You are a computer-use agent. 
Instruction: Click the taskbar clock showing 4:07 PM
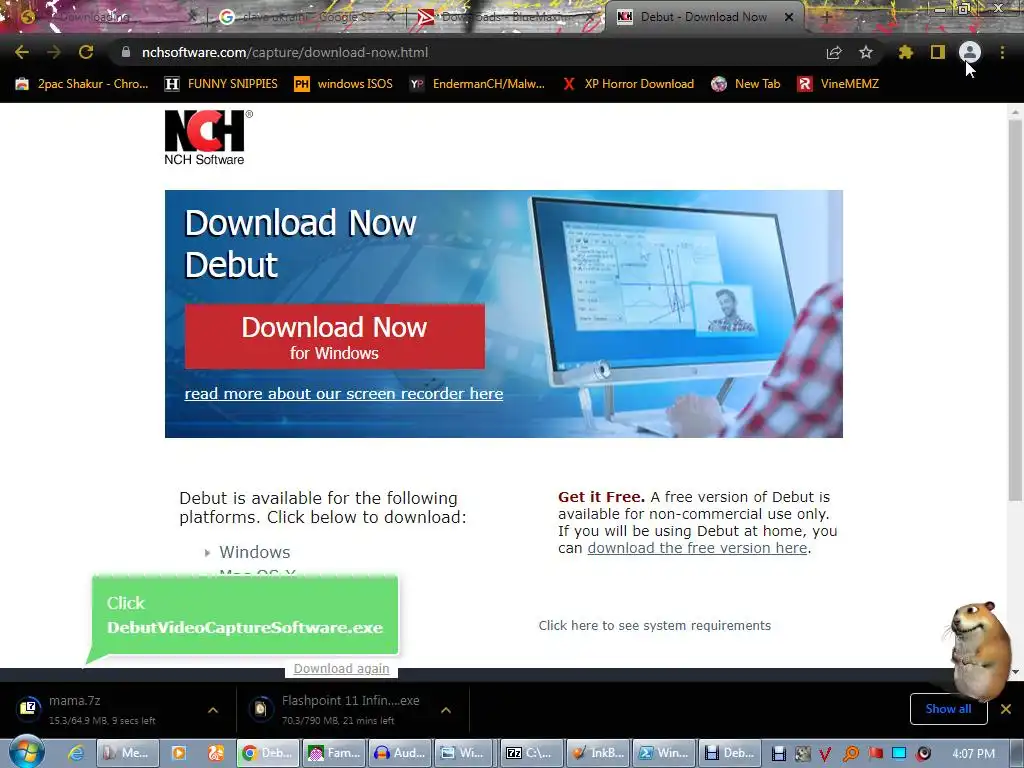pyautogui.click(x=974, y=754)
